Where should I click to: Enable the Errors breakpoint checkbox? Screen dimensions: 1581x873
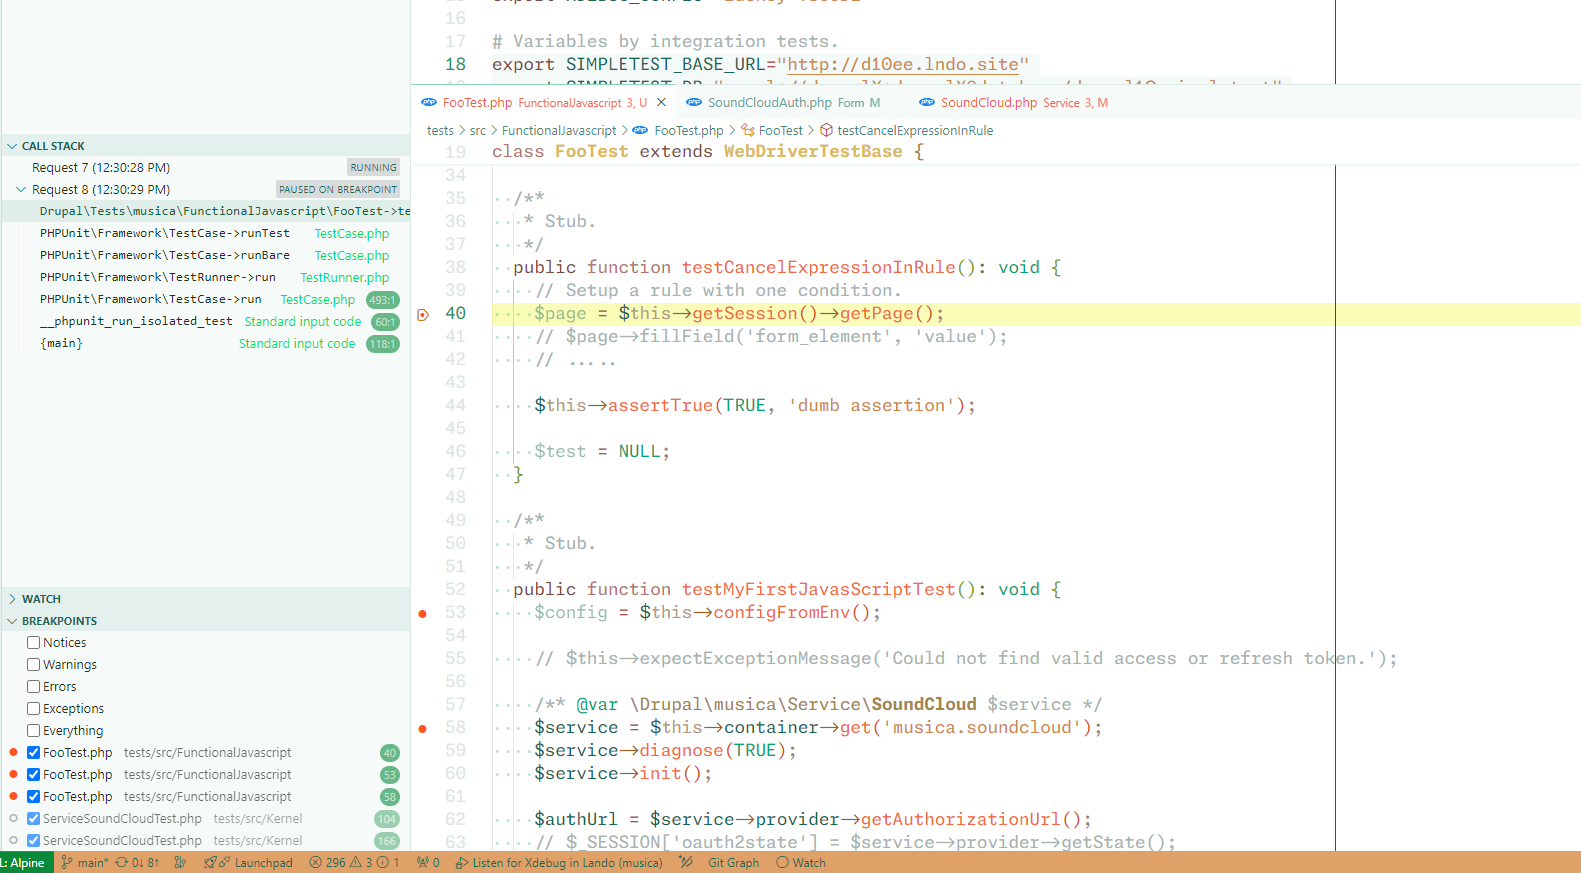(34, 687)
